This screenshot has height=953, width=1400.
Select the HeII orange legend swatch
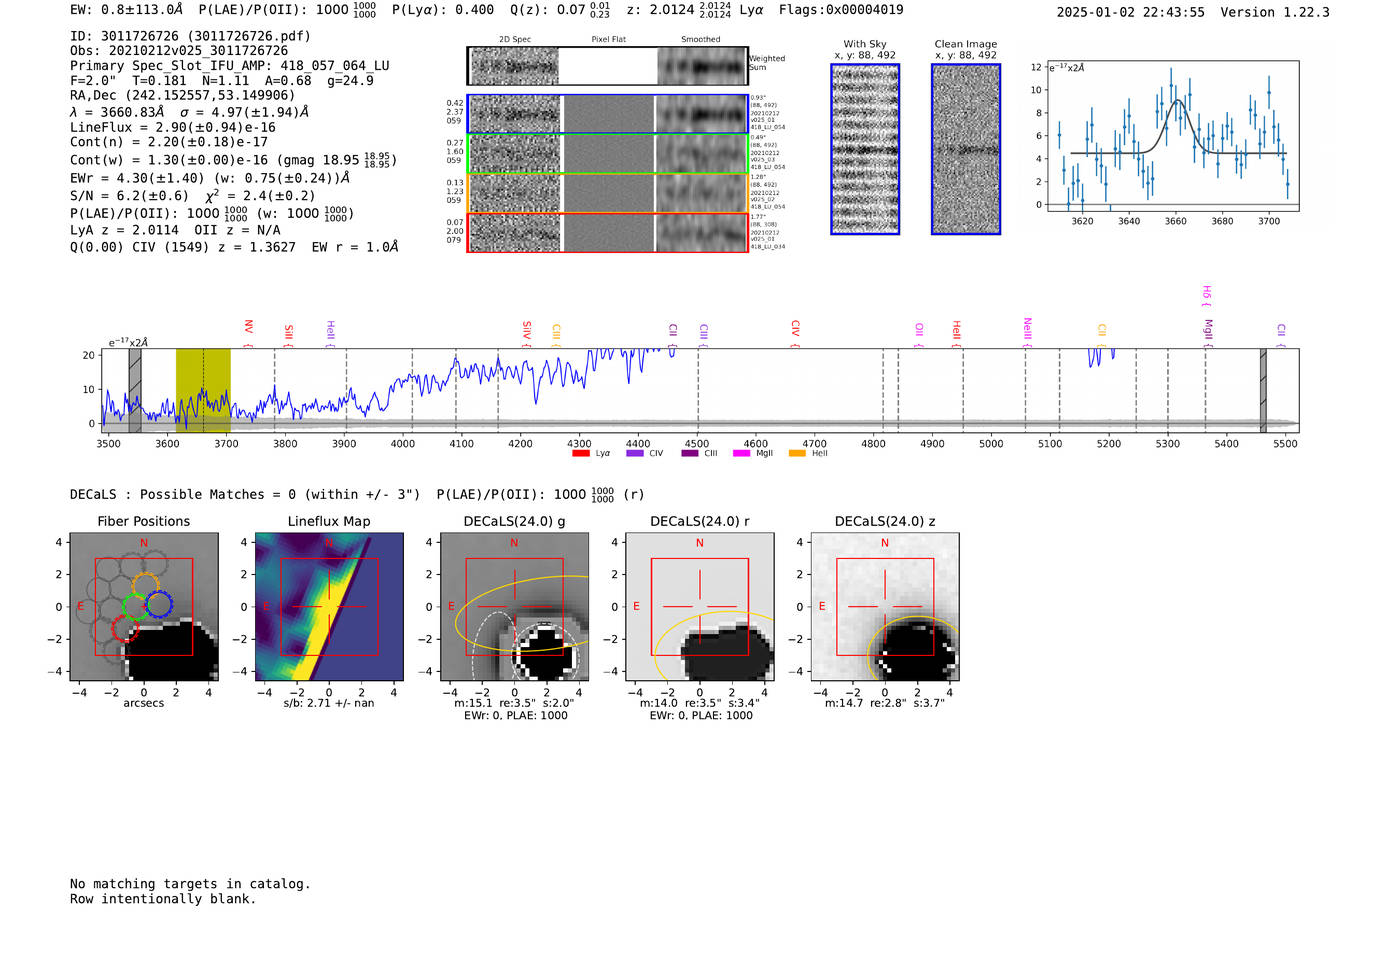pos(797,454)
